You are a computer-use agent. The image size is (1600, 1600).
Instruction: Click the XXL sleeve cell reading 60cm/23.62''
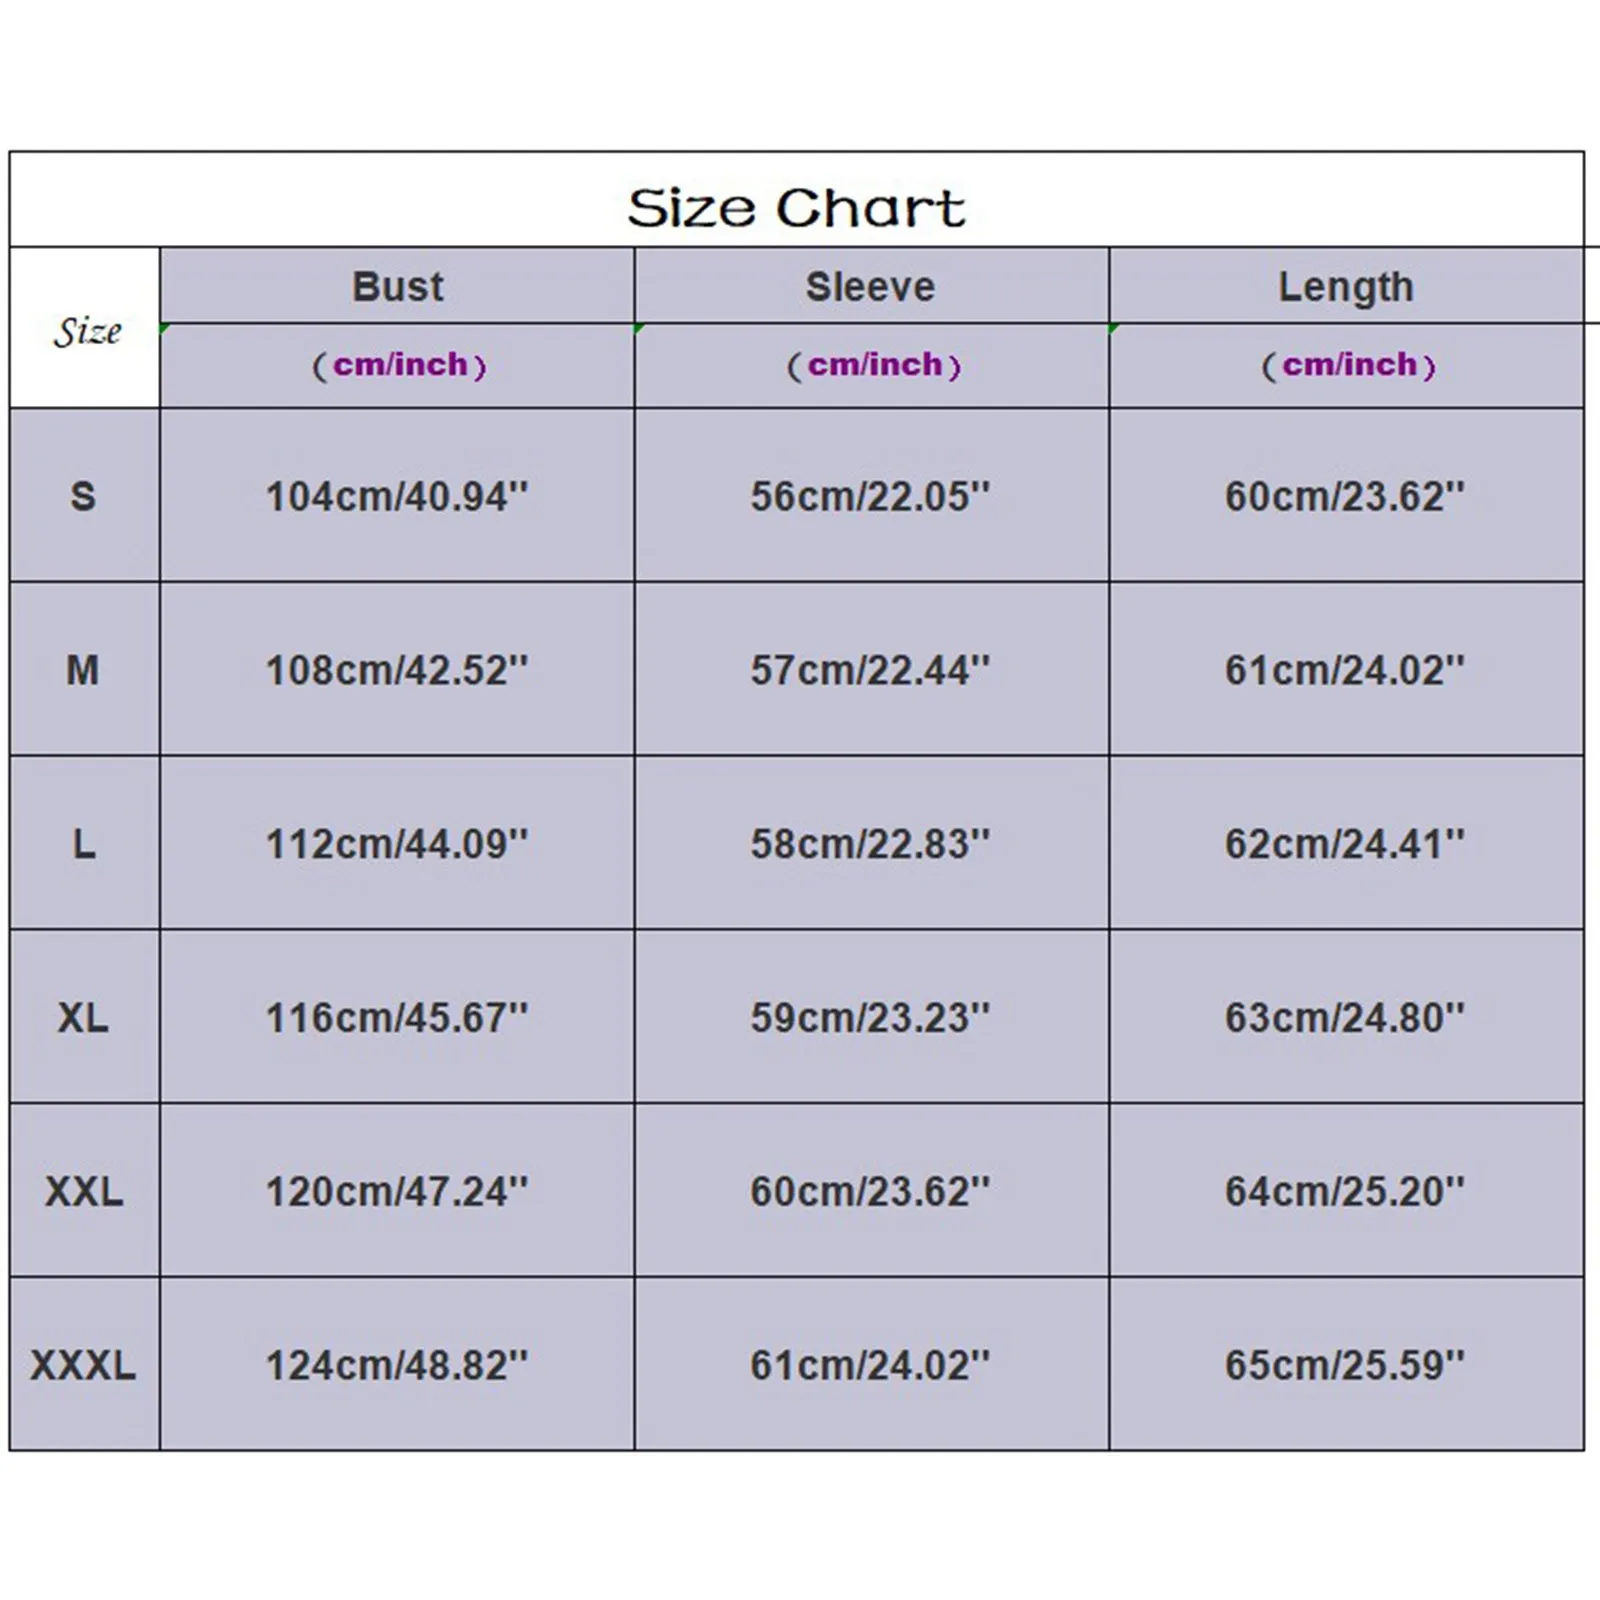click(870, 1191)
